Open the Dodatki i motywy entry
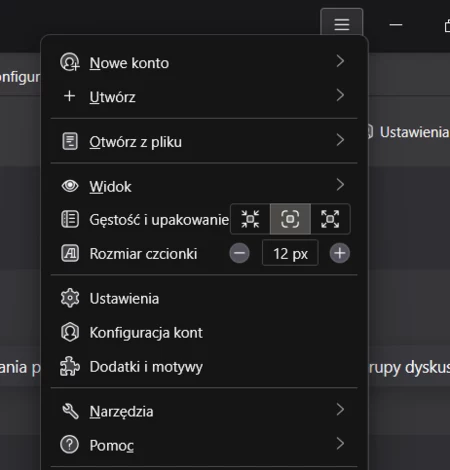Image resolution: width=450 pixels, height=470 pixels. pyautogui.click(x=204, y=367)
